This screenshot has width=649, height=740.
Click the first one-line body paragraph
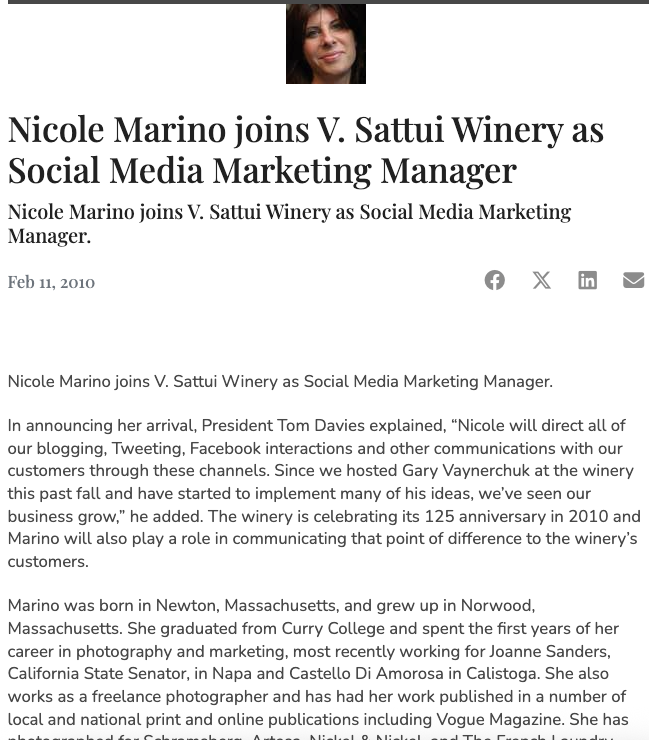(280, 381)
